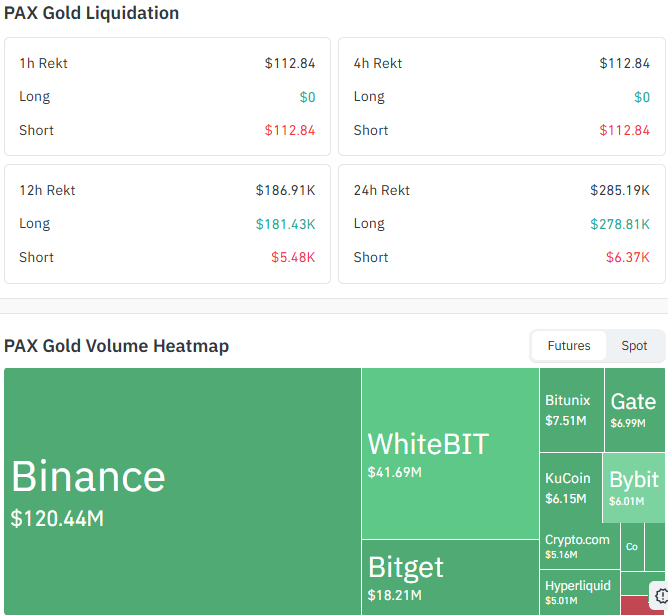Click the 24h Rekt label

point(382,190)
